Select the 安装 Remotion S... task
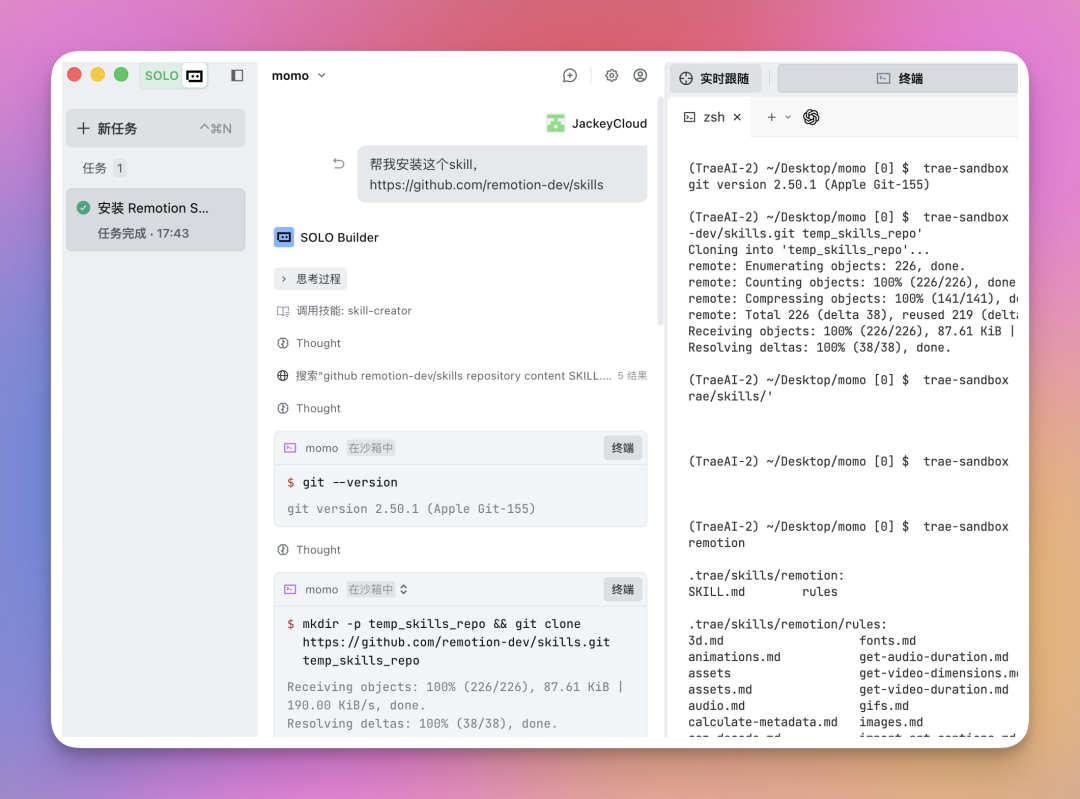Viewport: 1080px width, 799px height. point(156,220)
